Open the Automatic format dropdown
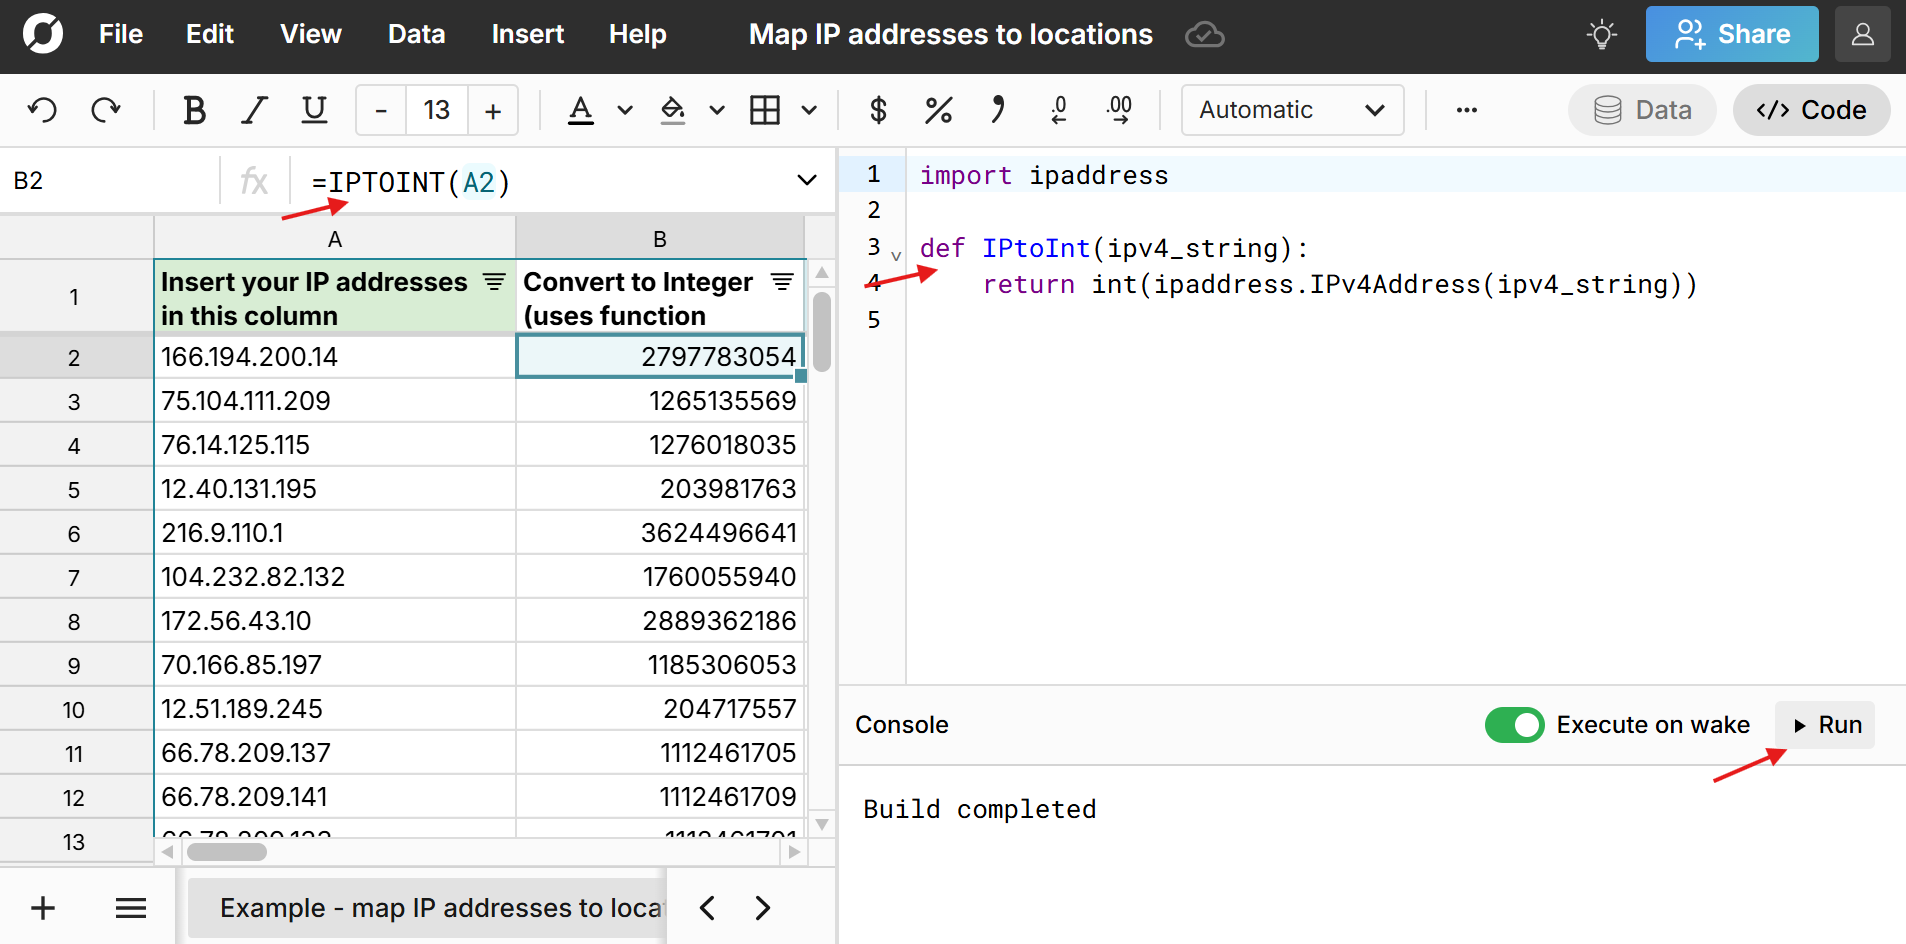 tap(1291, 110)
